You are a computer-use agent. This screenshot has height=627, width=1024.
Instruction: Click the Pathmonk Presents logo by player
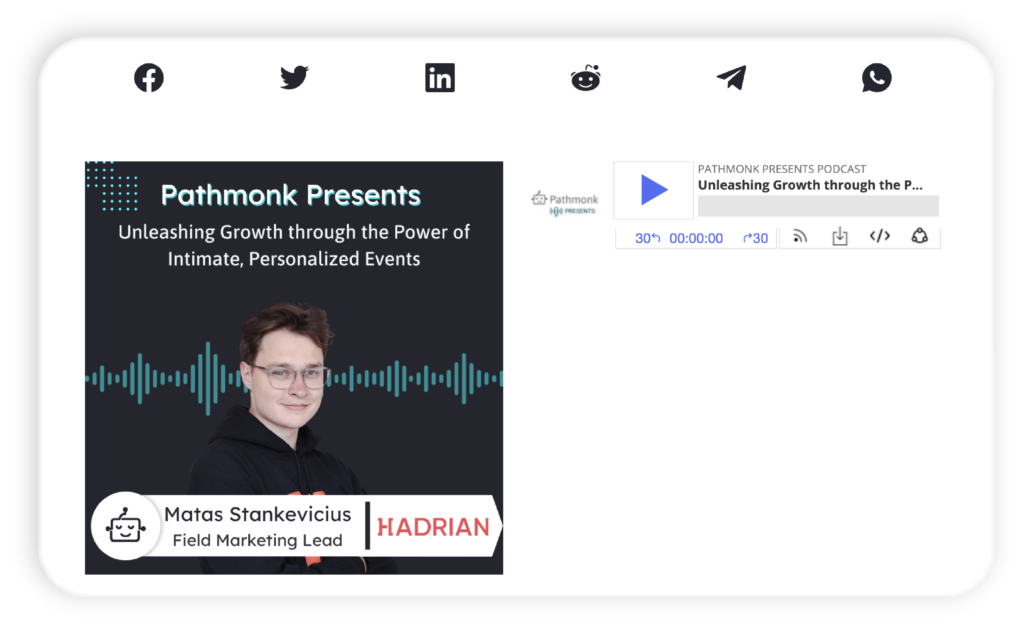[x=565, y=203]
